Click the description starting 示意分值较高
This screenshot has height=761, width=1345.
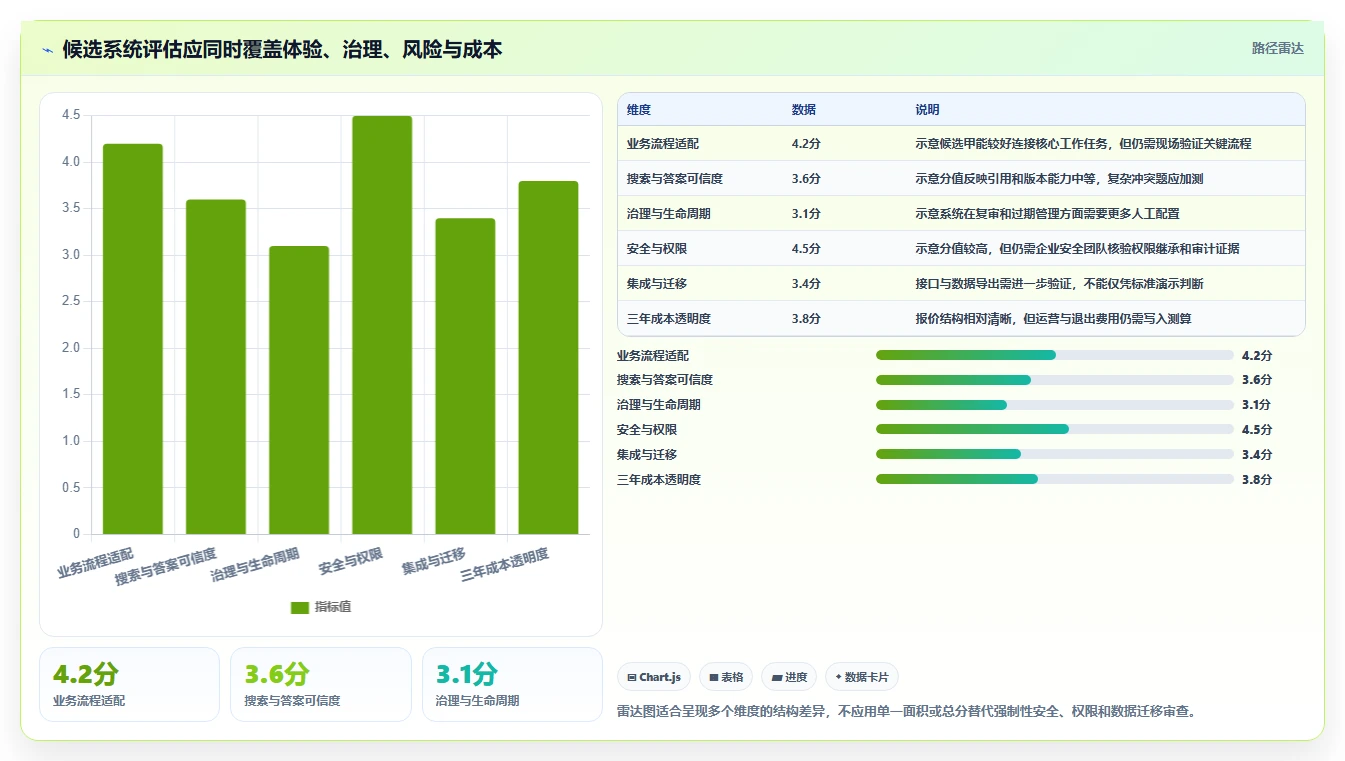(x=1077, y=249)
